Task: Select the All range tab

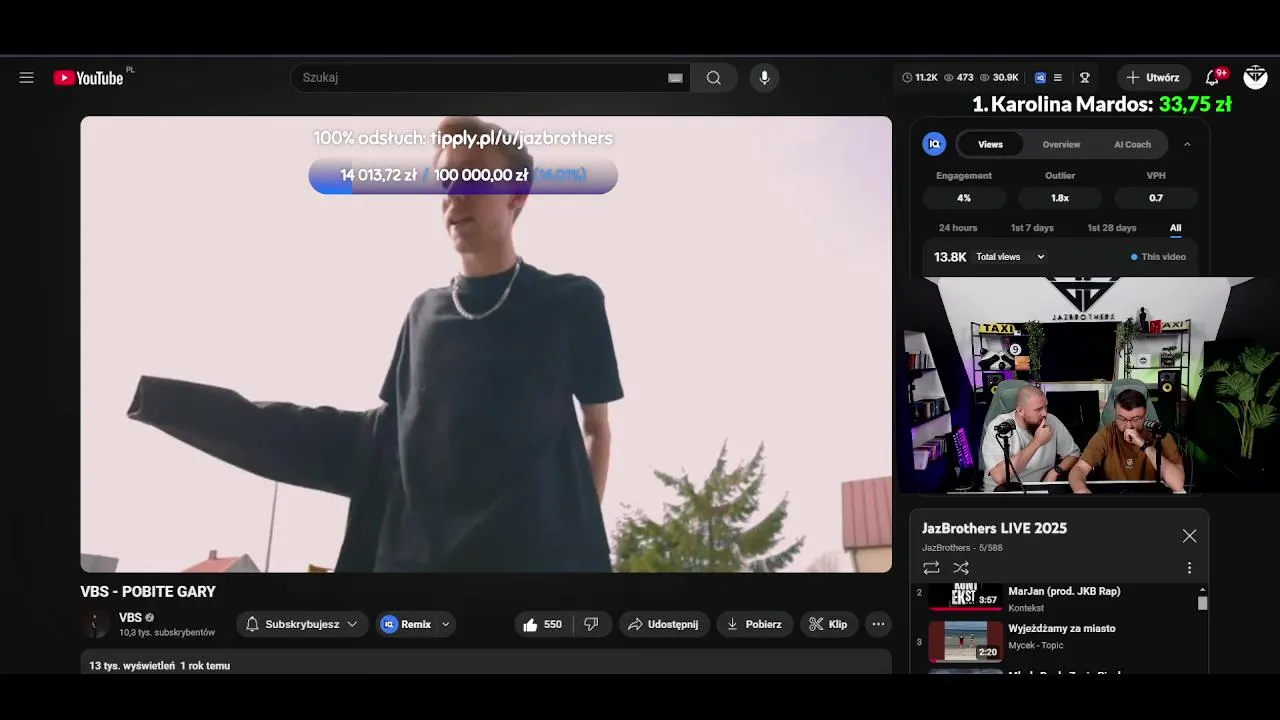Action: click(1175, 228)
